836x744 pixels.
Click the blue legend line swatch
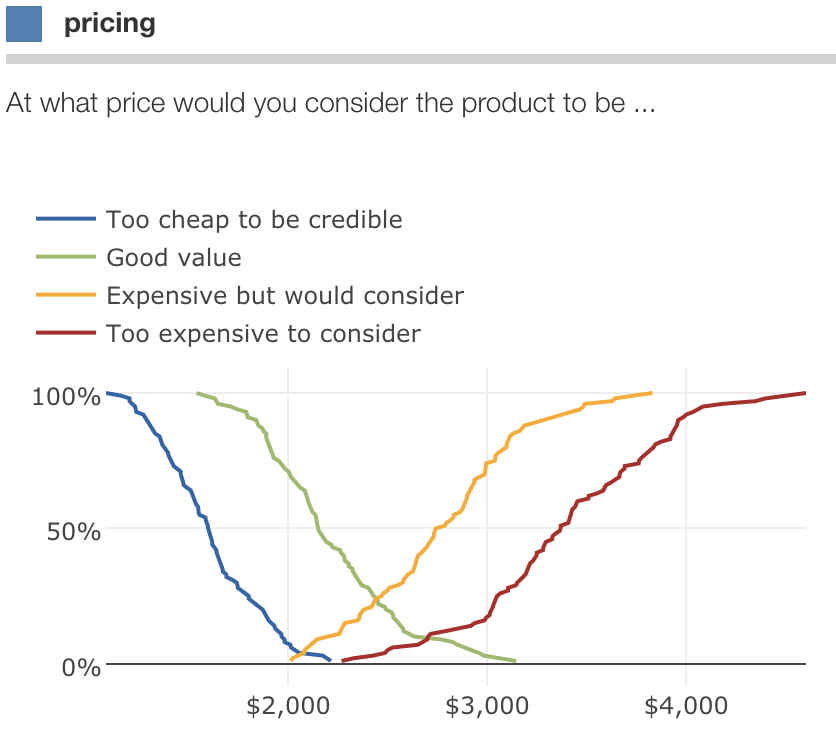[66, 219]
